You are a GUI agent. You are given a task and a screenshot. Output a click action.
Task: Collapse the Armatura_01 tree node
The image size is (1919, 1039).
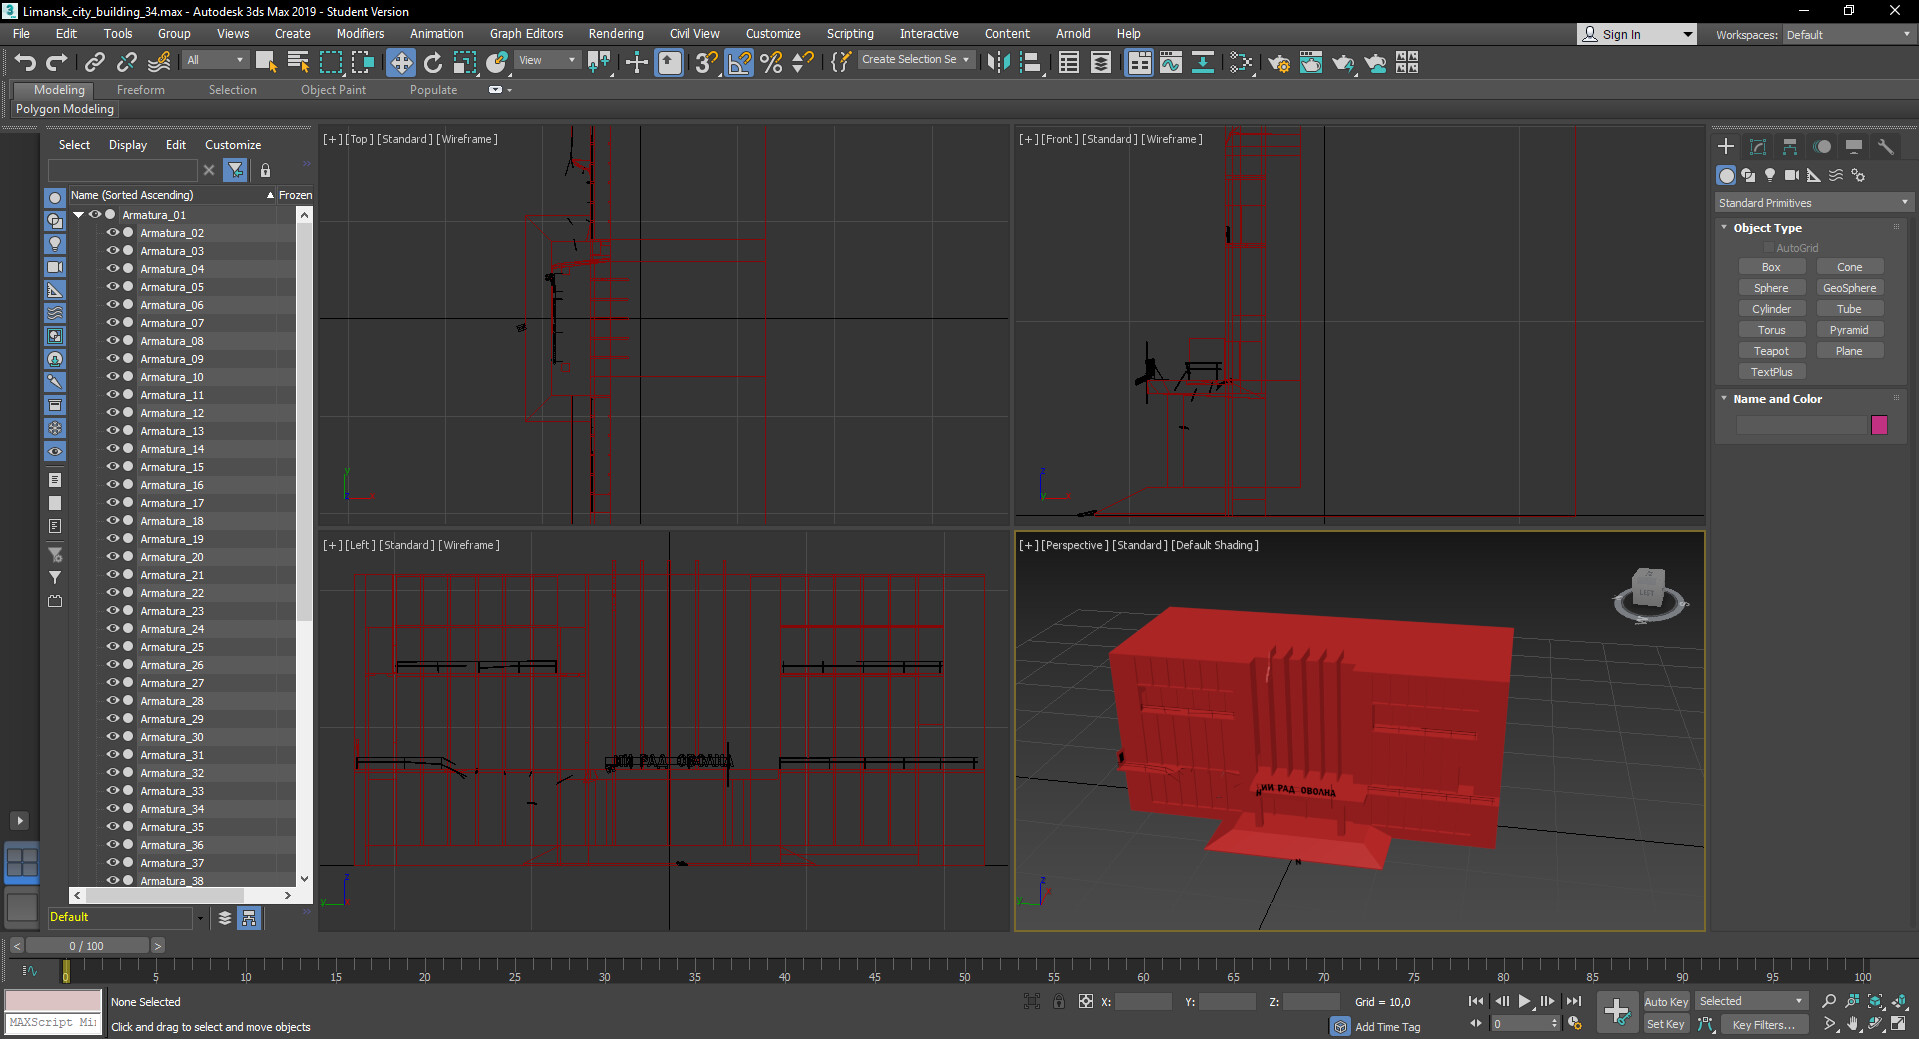pyautogui.click(x=78, y=215)
